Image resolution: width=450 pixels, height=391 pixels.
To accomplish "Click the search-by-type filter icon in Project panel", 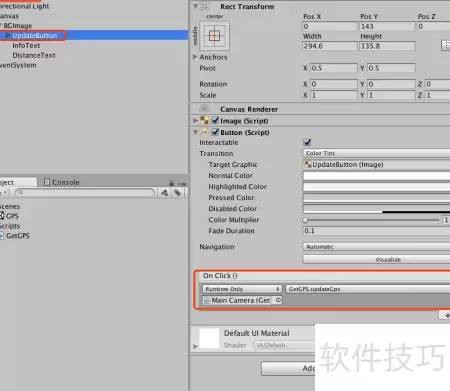I will point(164,193).
